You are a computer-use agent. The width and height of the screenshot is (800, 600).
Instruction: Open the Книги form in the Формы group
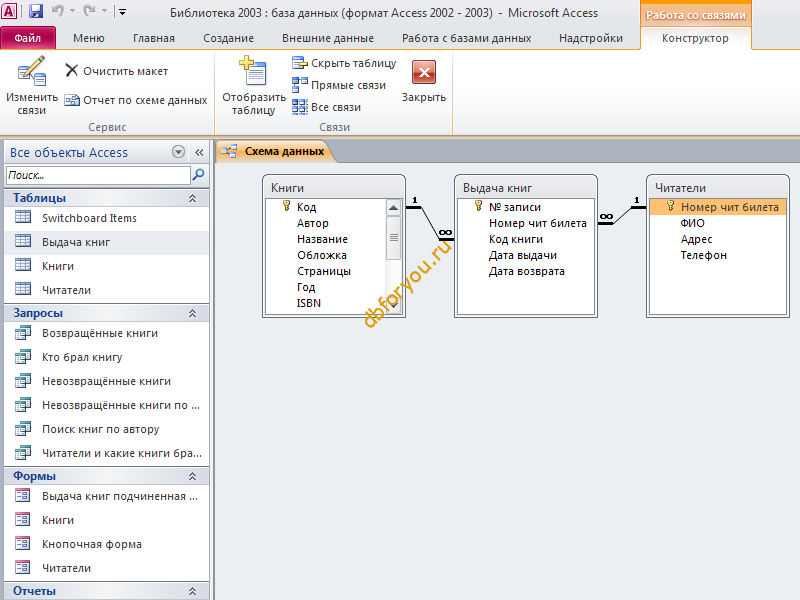click(107, 520)
